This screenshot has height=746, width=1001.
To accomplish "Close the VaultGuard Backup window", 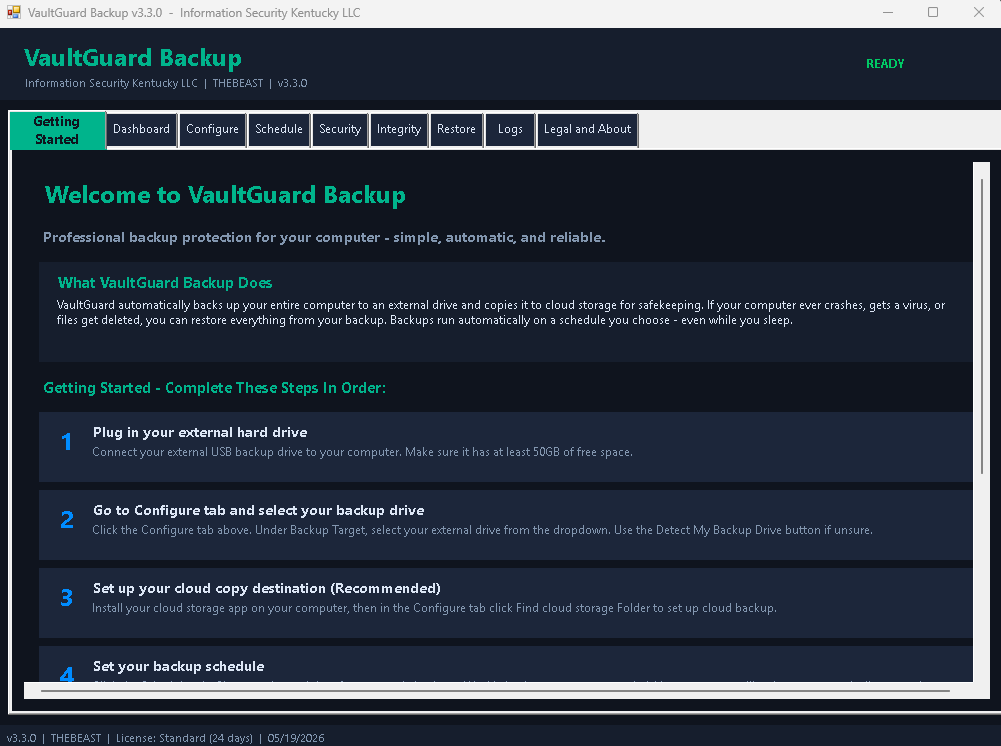I will (x=979, y=12).
